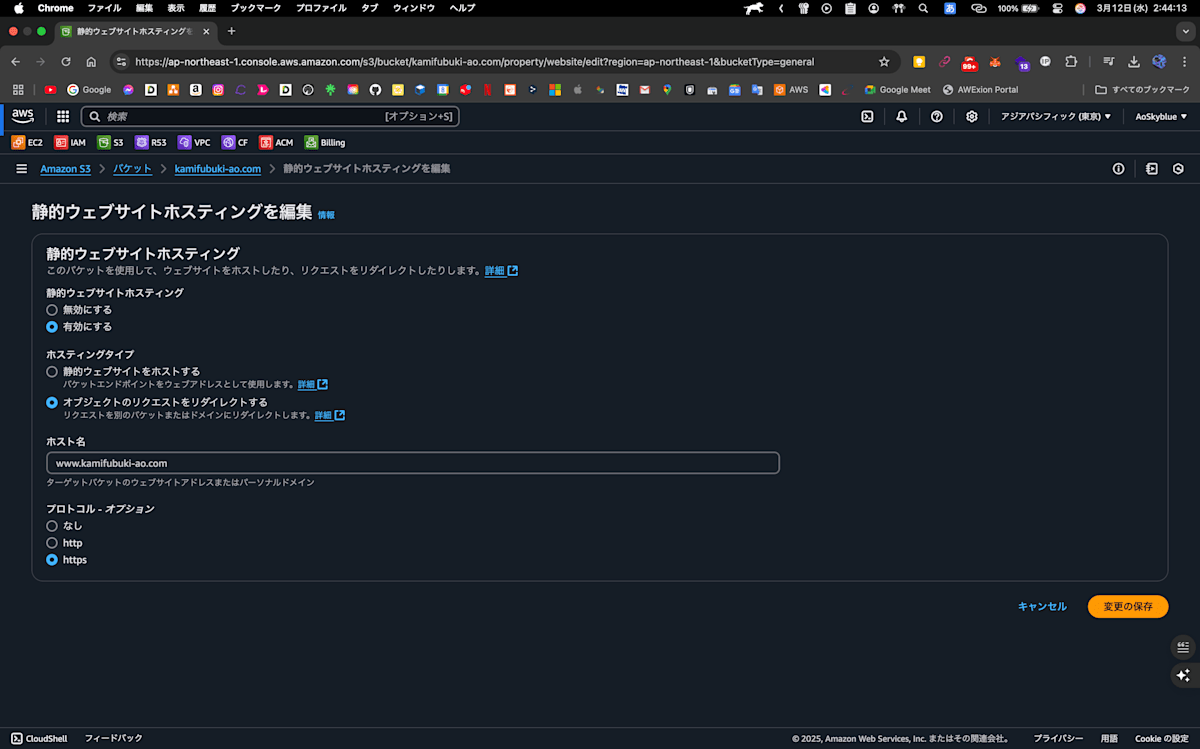1200x749 pixels.
Task: Open the AWS notifications bell
Action: pyautogui.click(x=902, y=116)
